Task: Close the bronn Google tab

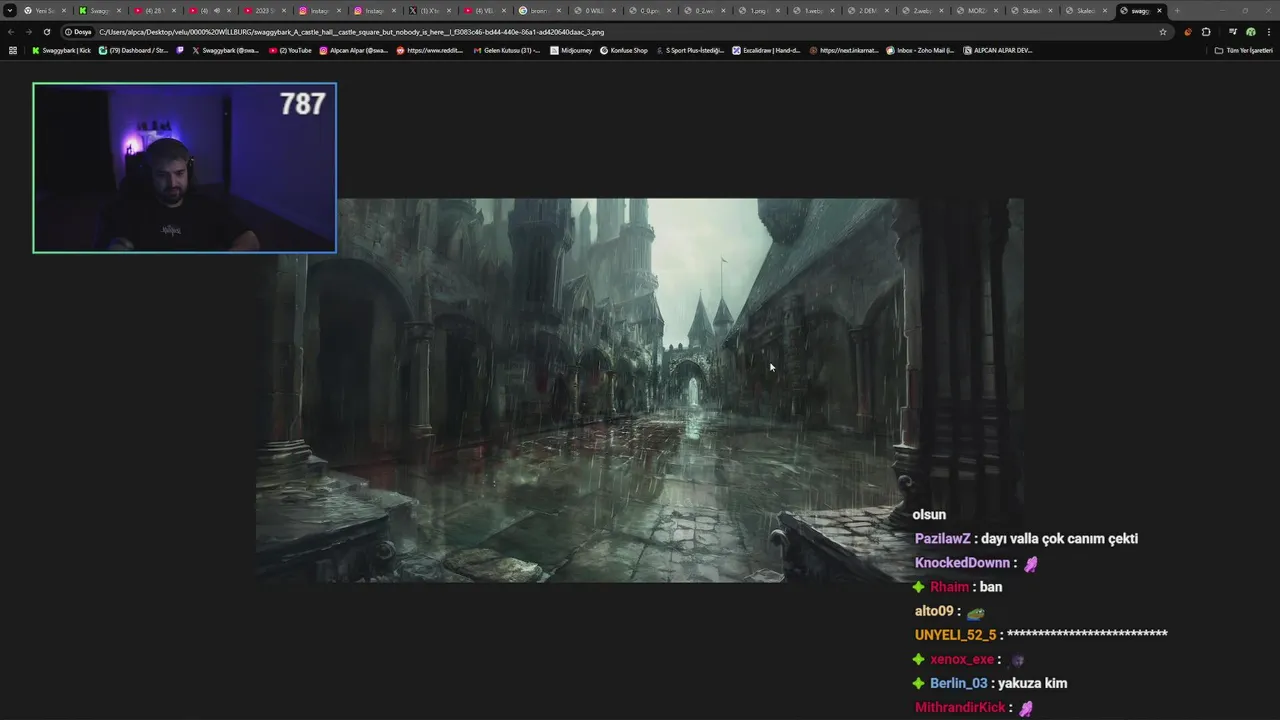Action: click(558, 10)
